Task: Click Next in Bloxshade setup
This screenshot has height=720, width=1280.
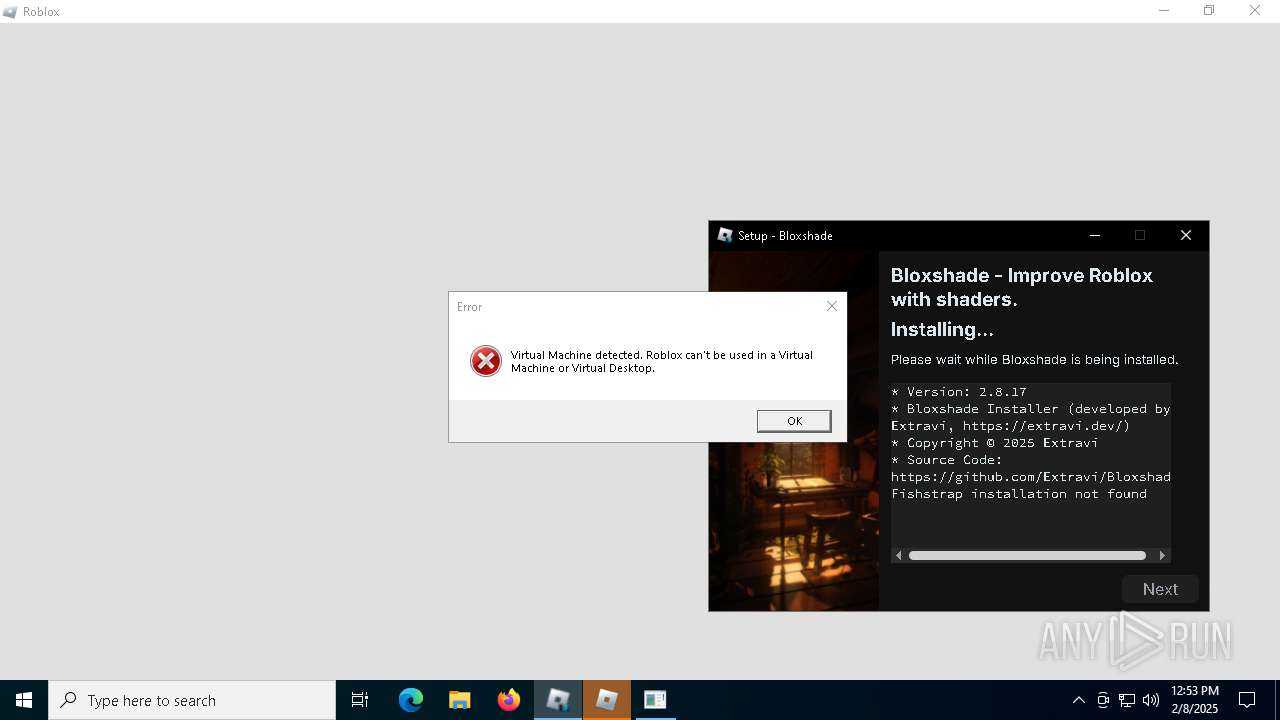Action: pos(1160,589)
